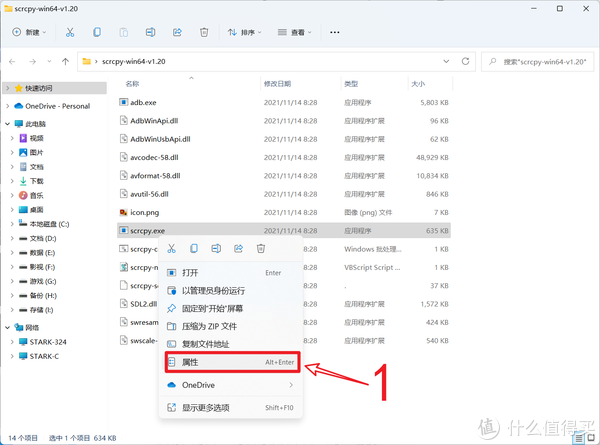This screenshot has width=600, height=445.
Task: Select 视频 in navigation pane
Action: click(x=37, y=138)
